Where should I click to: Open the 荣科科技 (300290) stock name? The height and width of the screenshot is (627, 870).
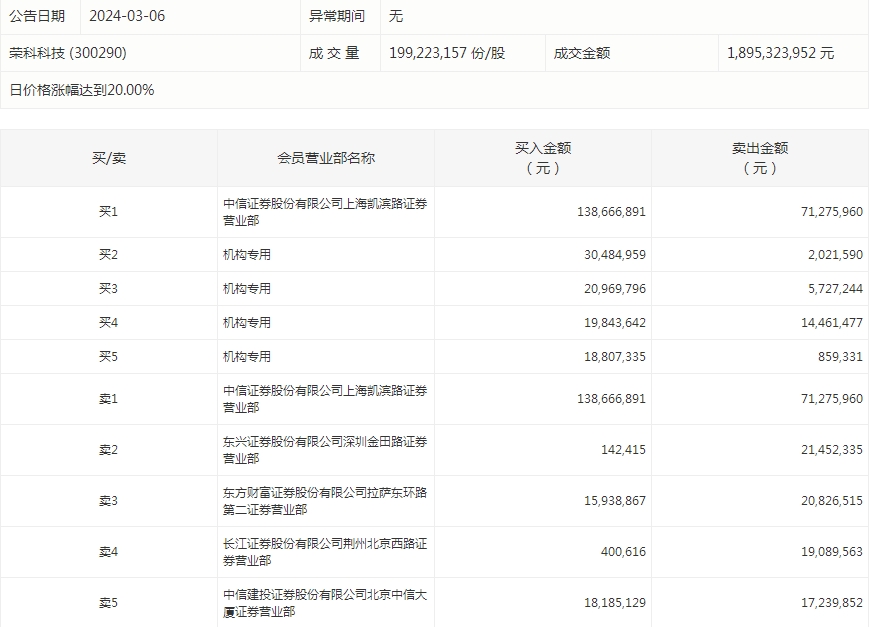click(68, 53)
